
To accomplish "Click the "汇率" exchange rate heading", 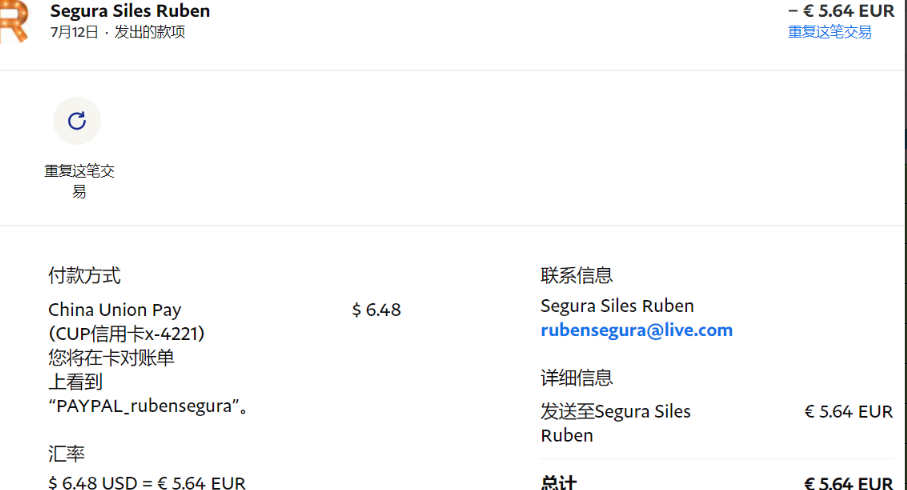I will [x=66, y=454].
